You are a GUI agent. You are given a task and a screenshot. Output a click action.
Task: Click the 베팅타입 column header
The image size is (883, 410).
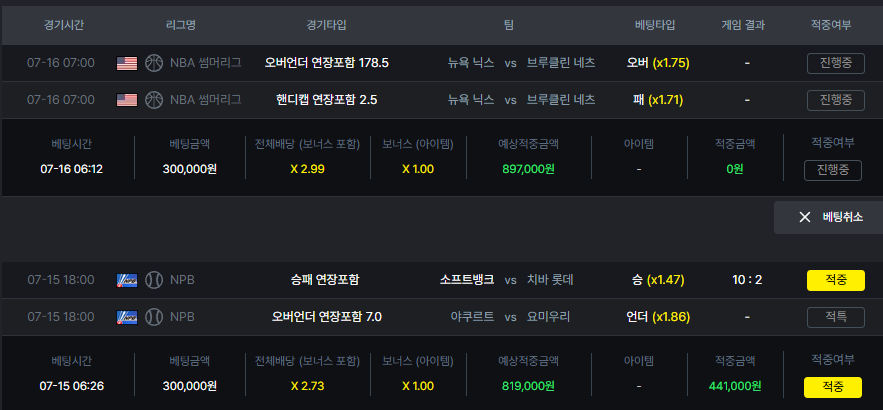[655, 25]
